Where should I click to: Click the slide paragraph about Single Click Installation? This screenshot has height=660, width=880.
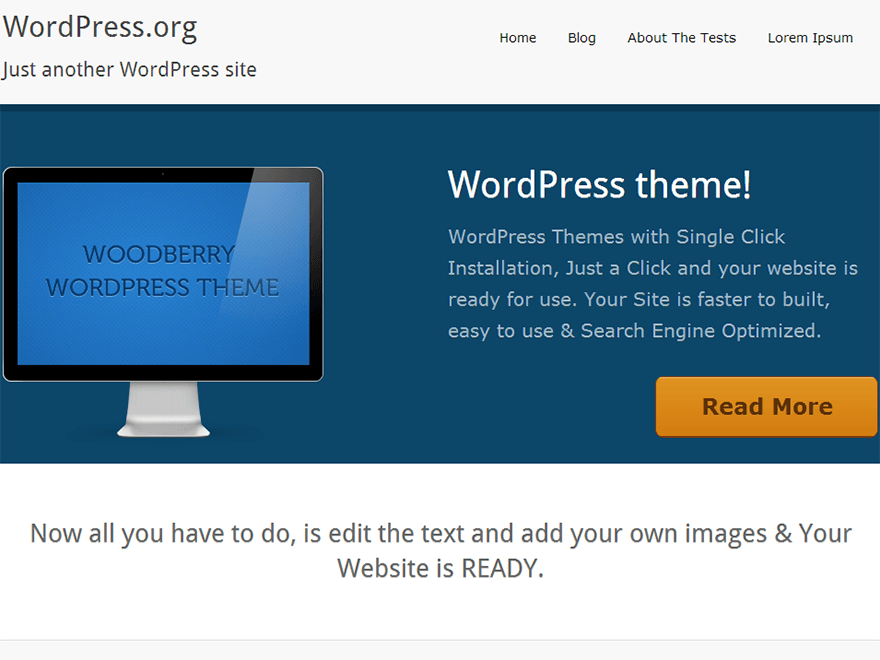[652, 283]
